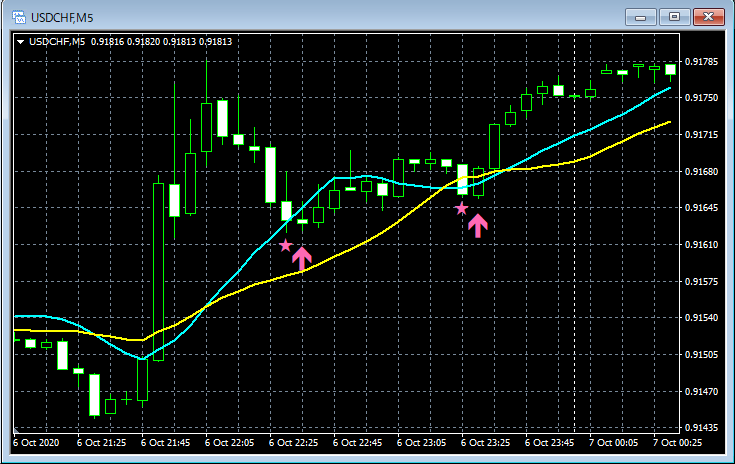Close the USDCHF,M5 chart window
The width and height of the screenshot is (735, 464).
pyautogui.click(x=709, y=17)
